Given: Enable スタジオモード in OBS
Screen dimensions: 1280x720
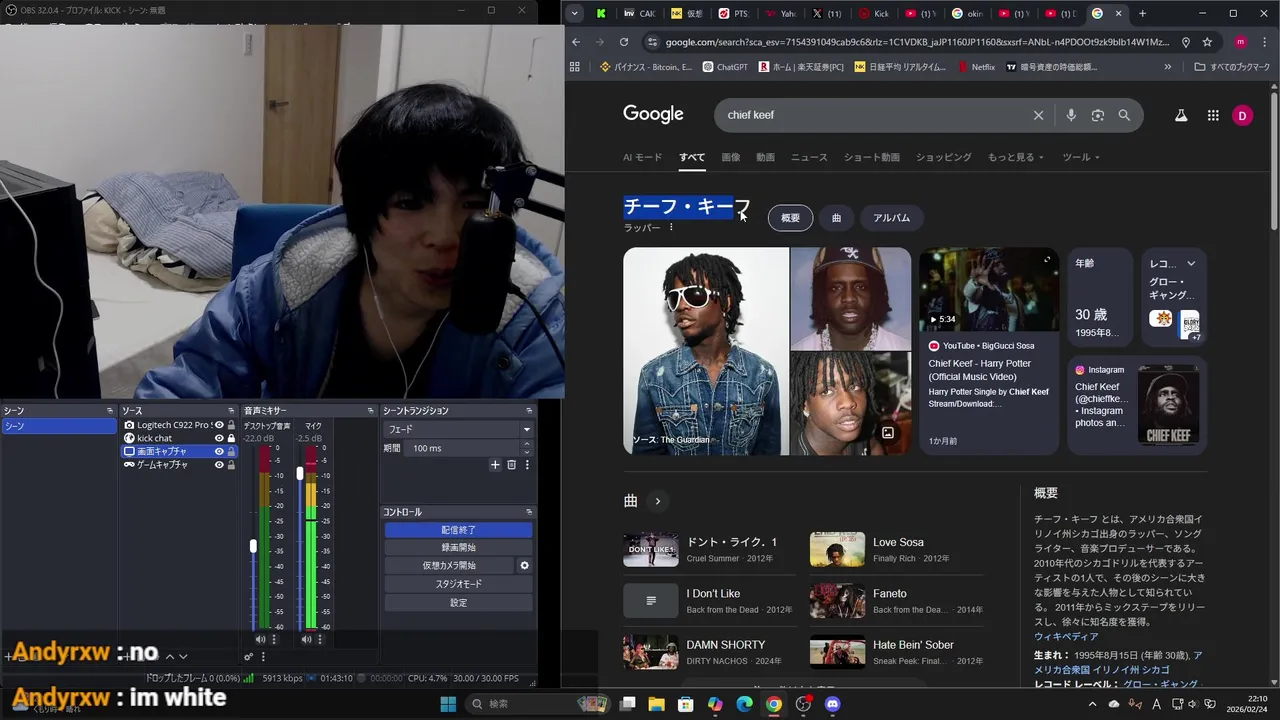Looking at the screenshot, I should (x=459, y=584).
